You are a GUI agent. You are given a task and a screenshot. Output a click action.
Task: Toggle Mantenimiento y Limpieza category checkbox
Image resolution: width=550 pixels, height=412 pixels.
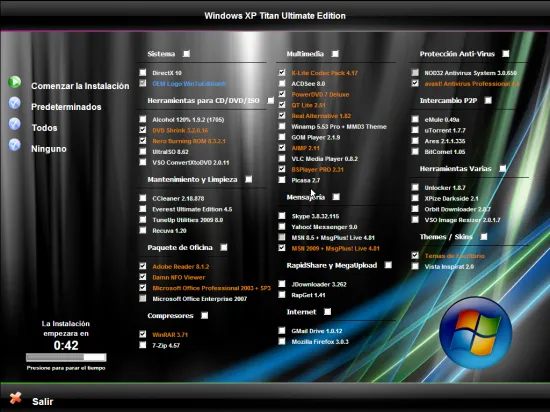pyautogui.click(x=249, y=180)
